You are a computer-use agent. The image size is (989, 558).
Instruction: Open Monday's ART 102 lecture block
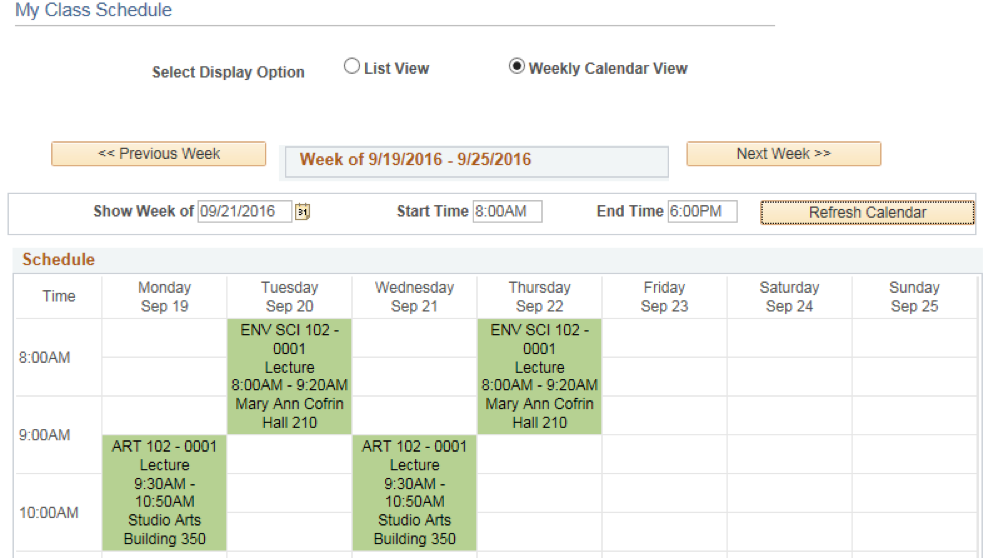165,492
